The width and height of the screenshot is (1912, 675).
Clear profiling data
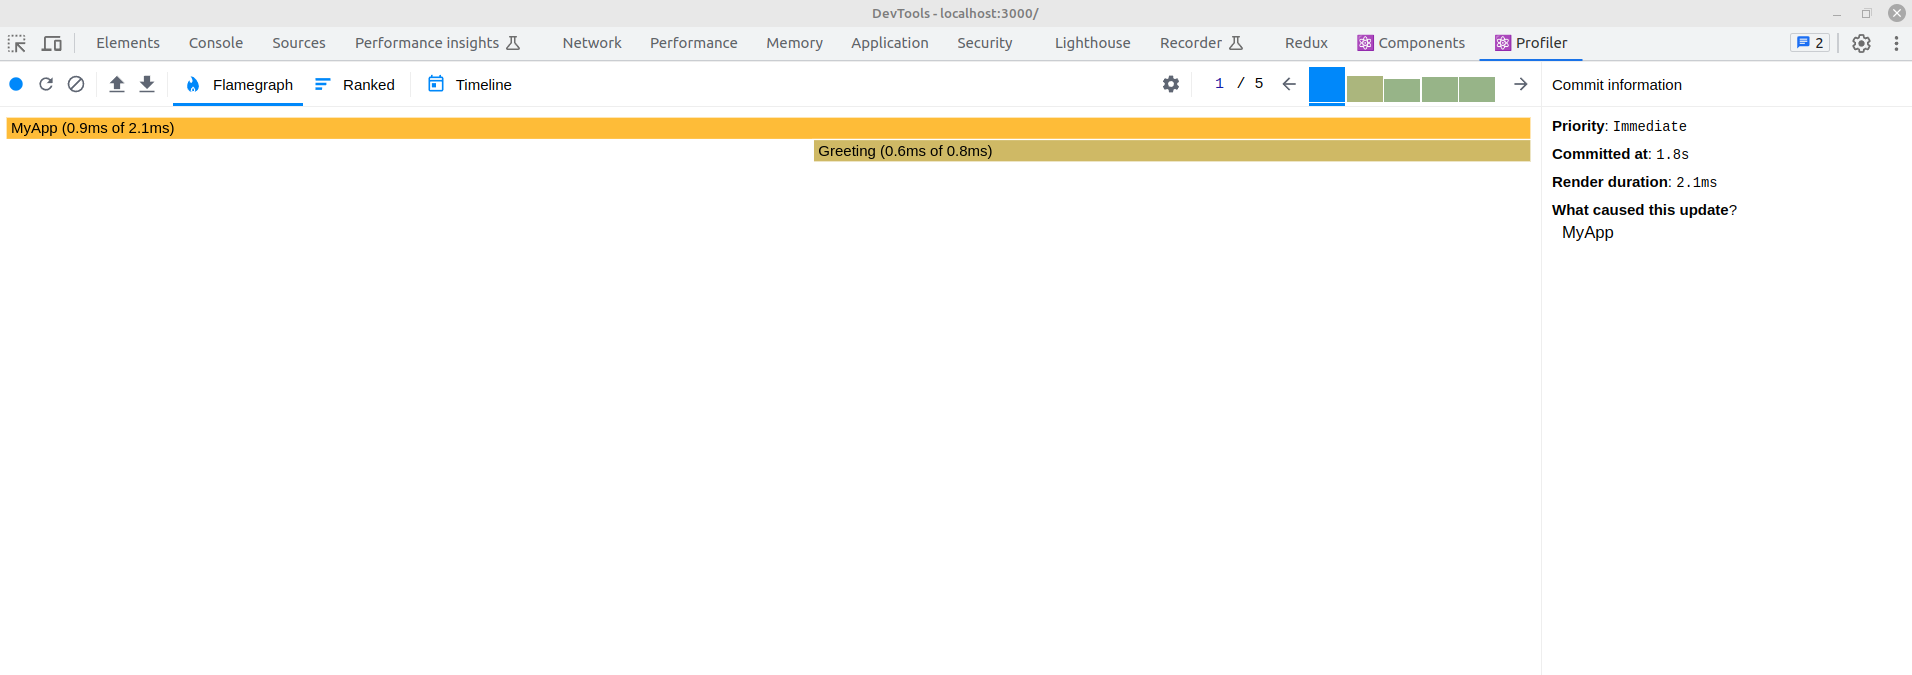pos(76,84)
